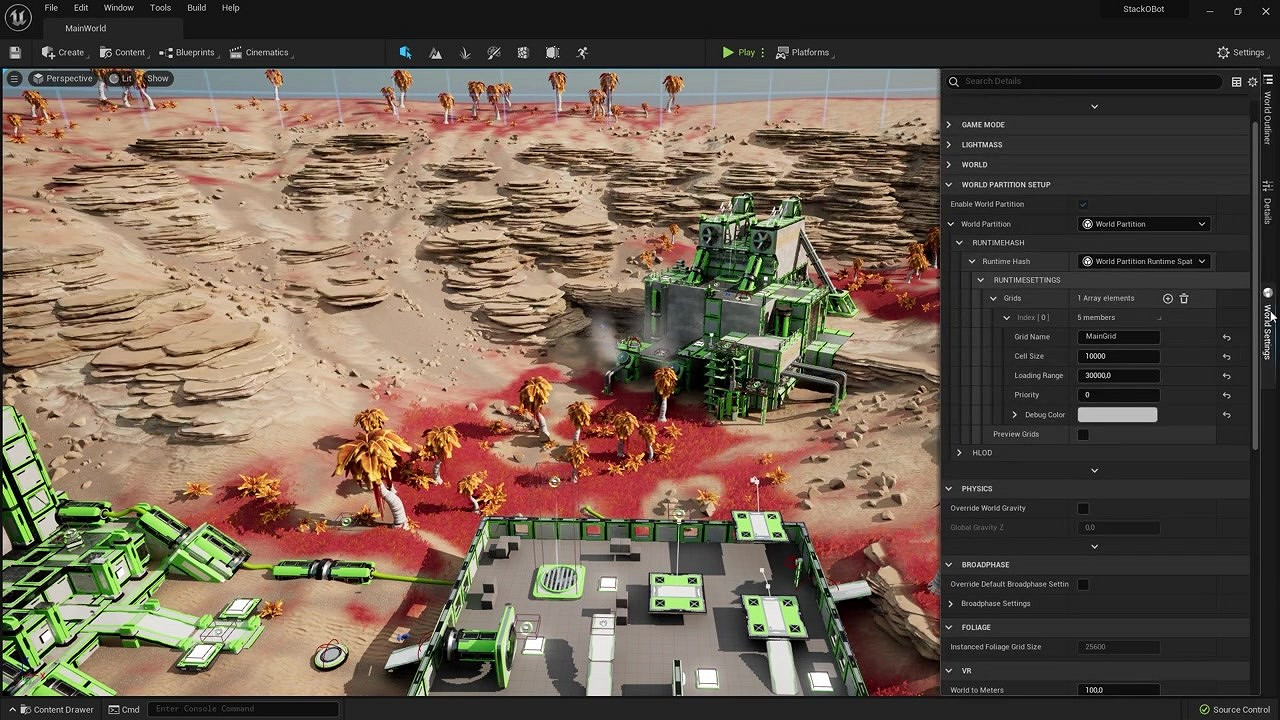Click the Save icon in the toolbar
This screenshot has height=720, width=1280.
(15, 52)
